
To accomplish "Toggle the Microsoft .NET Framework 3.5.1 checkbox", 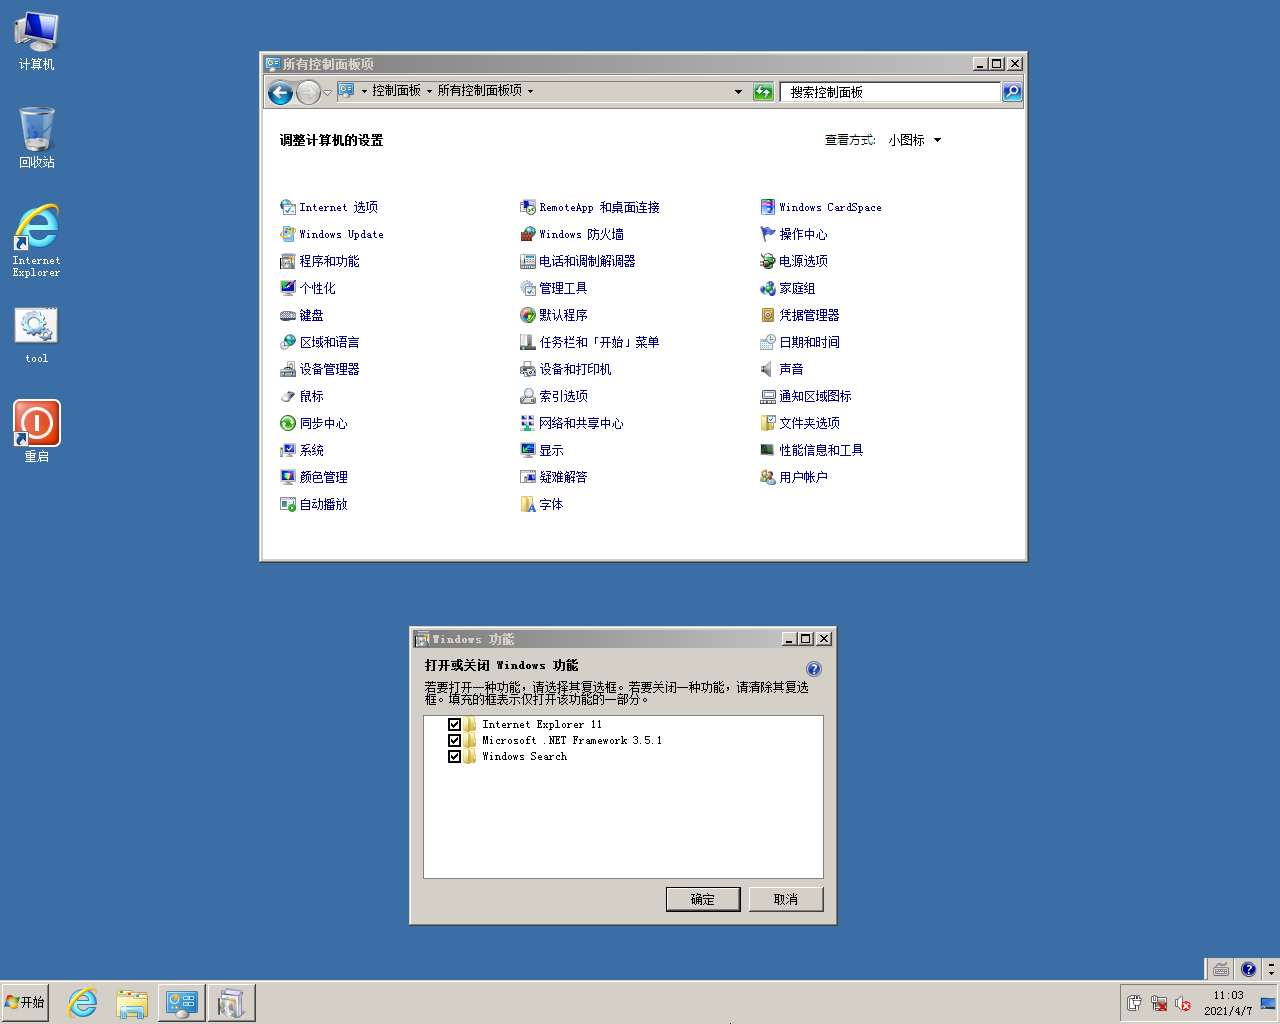I will 454,740.
